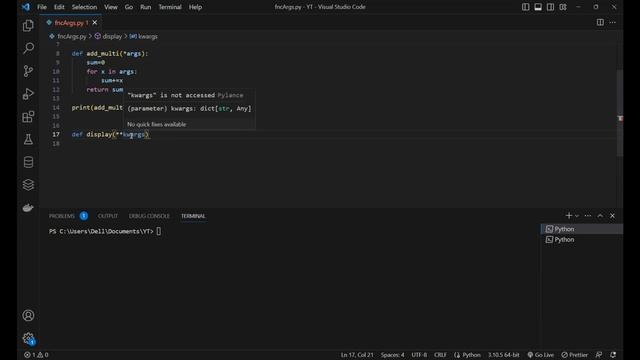
Task: Open the Source Control view
Action: pyautogui.click(x=28, y=71)
